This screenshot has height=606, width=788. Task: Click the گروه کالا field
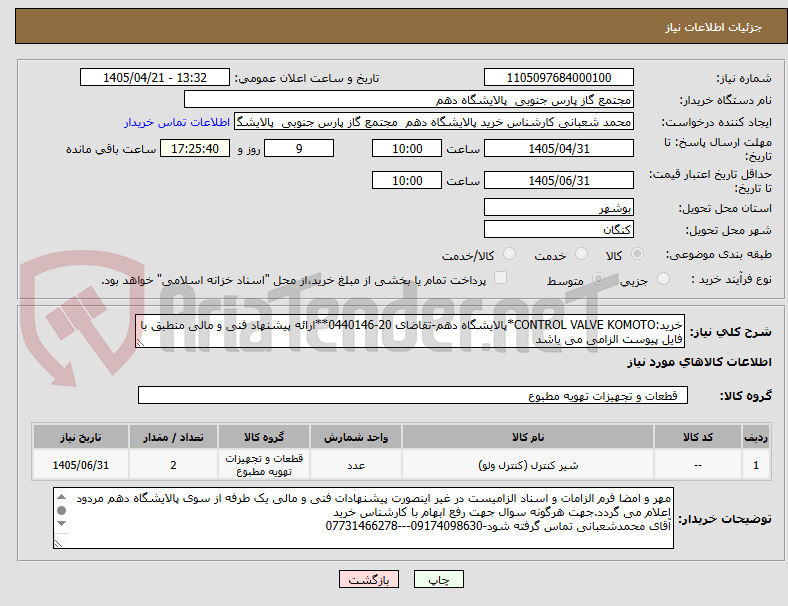[413, 395]
